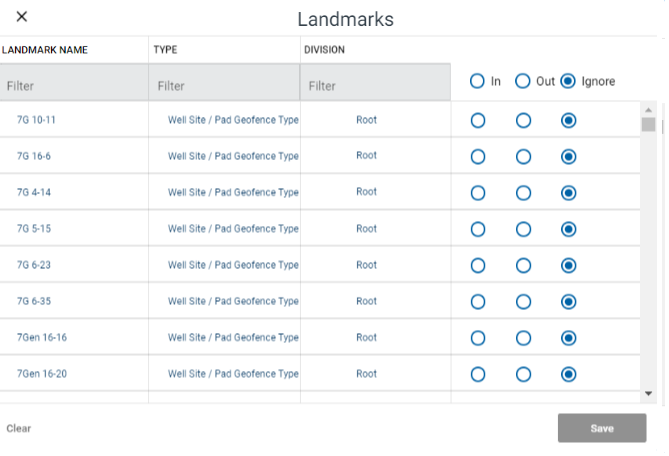Click the Root division for 7G 4-14
The width and height of the screenshot is (669, 456).
tap(366, 192)
